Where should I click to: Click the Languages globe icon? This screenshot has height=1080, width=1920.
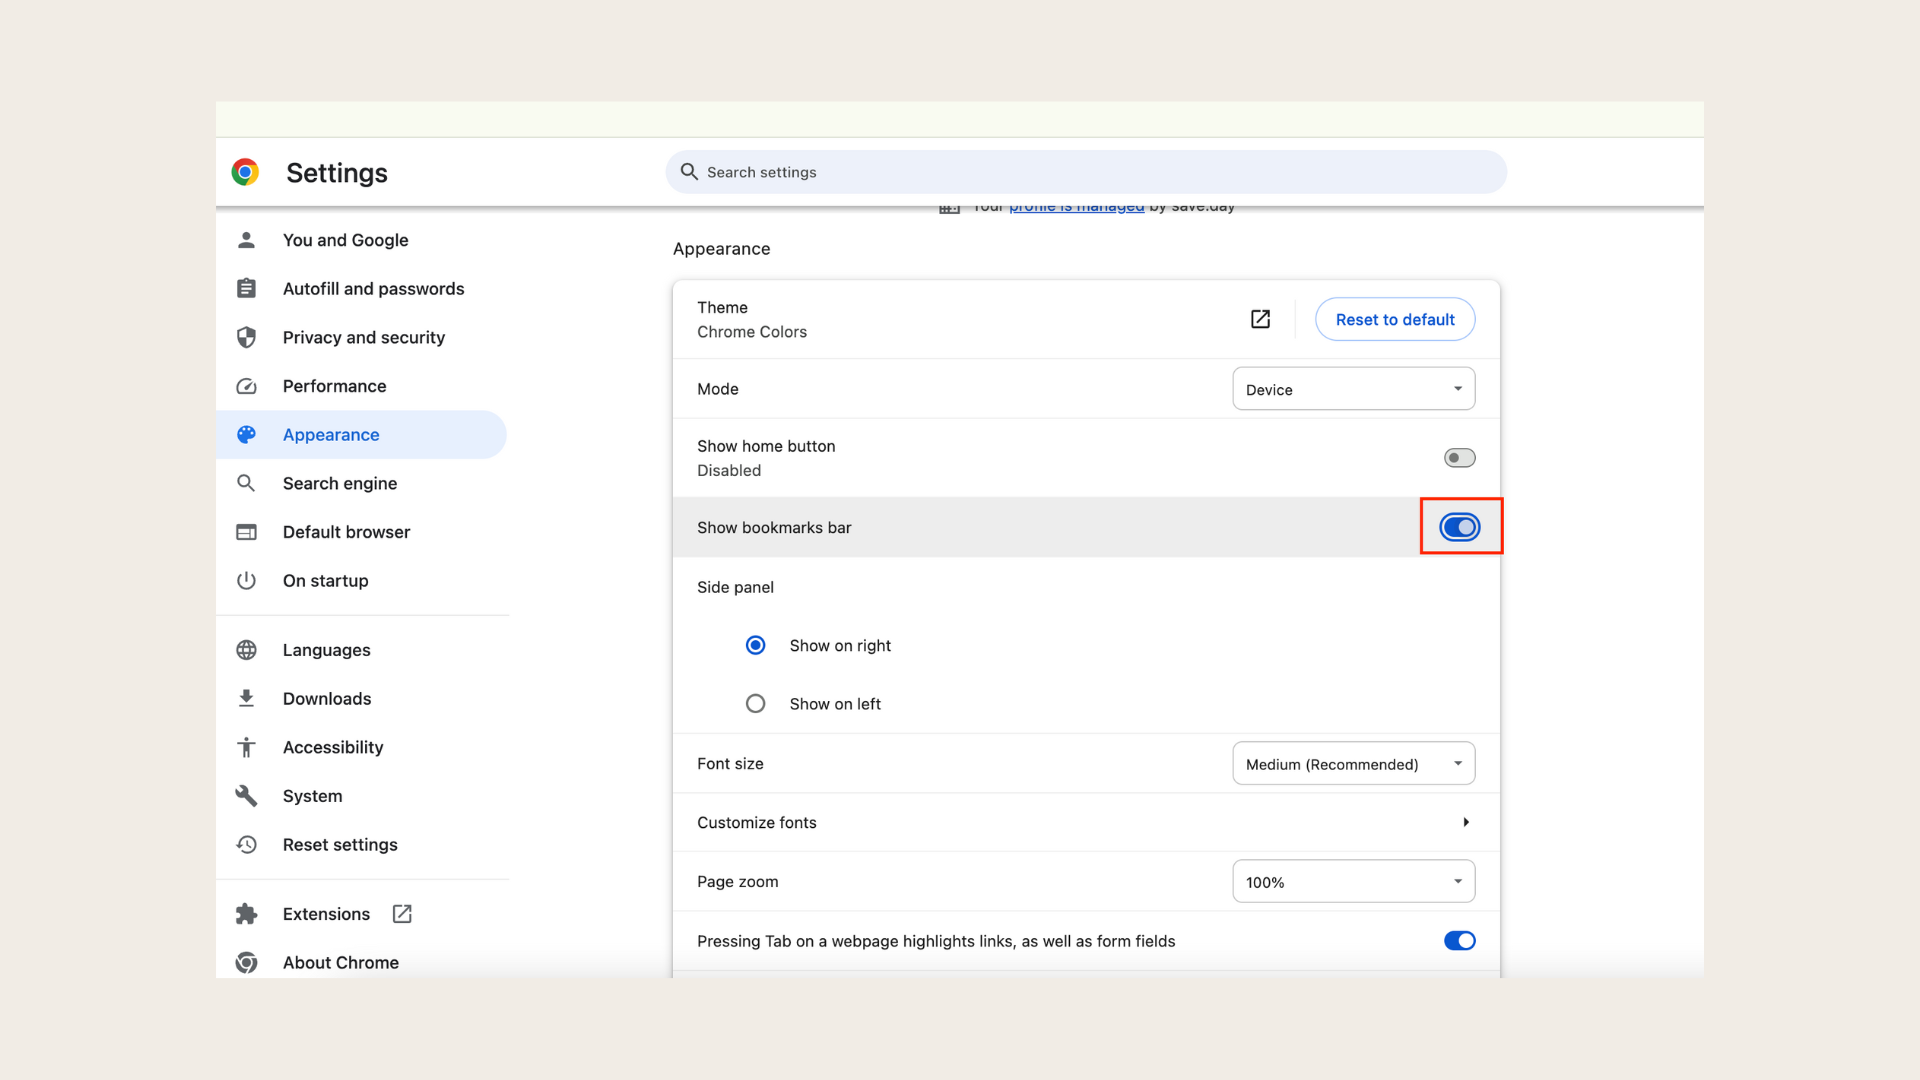pos(246,650)
